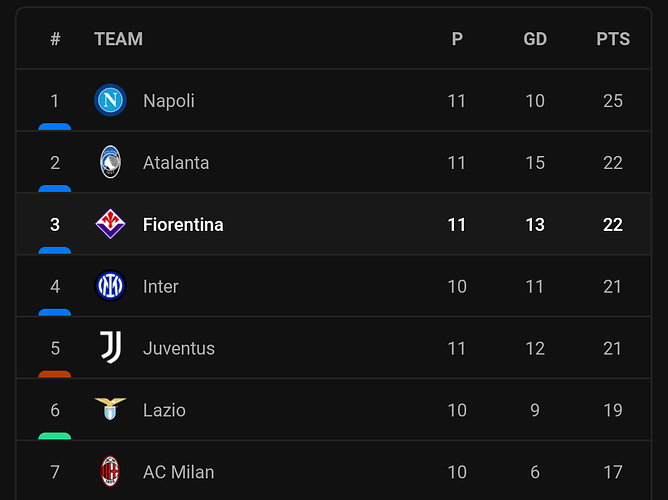Click the blue marker under position 1
The height and width of the screenshot is (500, 668).
tap(55, 126)
